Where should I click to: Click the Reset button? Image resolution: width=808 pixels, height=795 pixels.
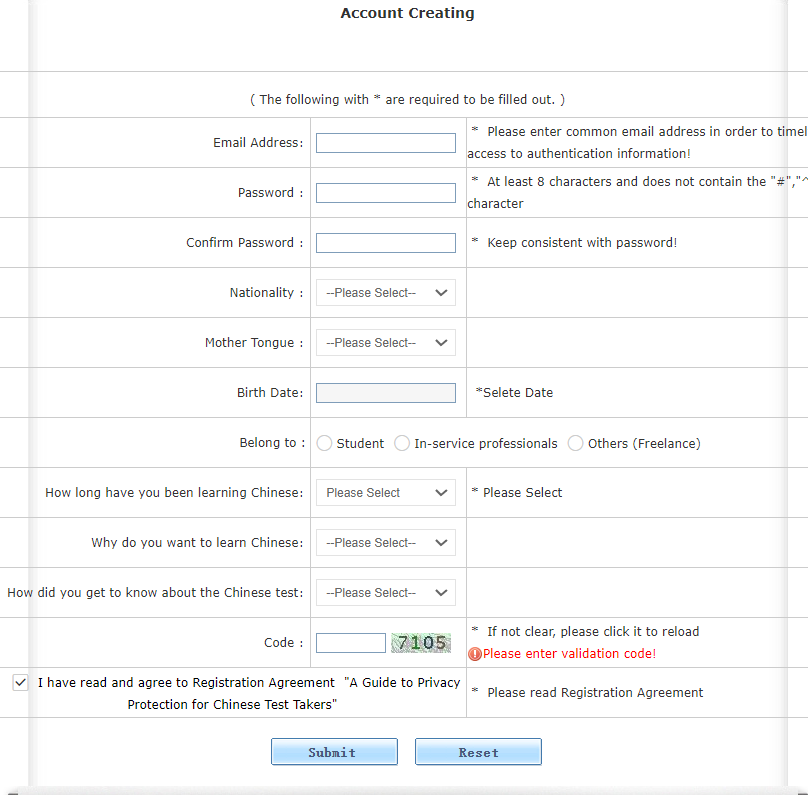point(478,752)
